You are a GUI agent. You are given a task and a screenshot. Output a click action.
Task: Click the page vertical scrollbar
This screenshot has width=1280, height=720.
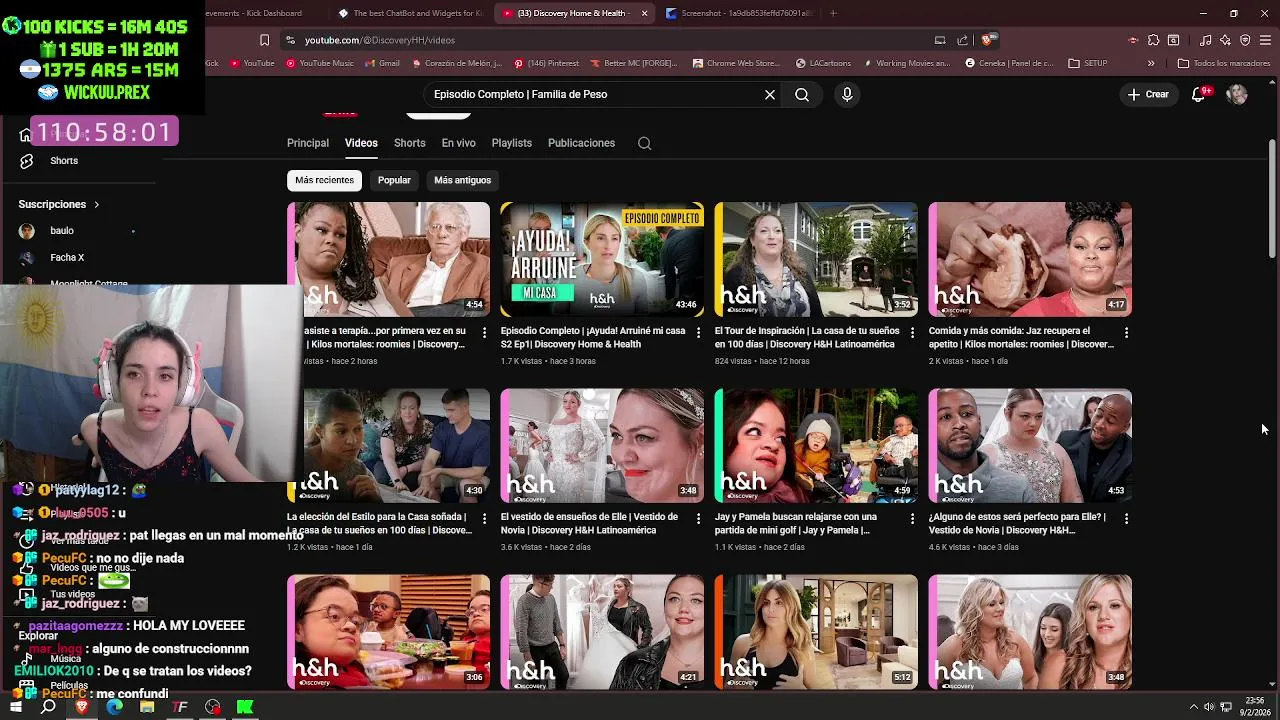coord(1272,198)
